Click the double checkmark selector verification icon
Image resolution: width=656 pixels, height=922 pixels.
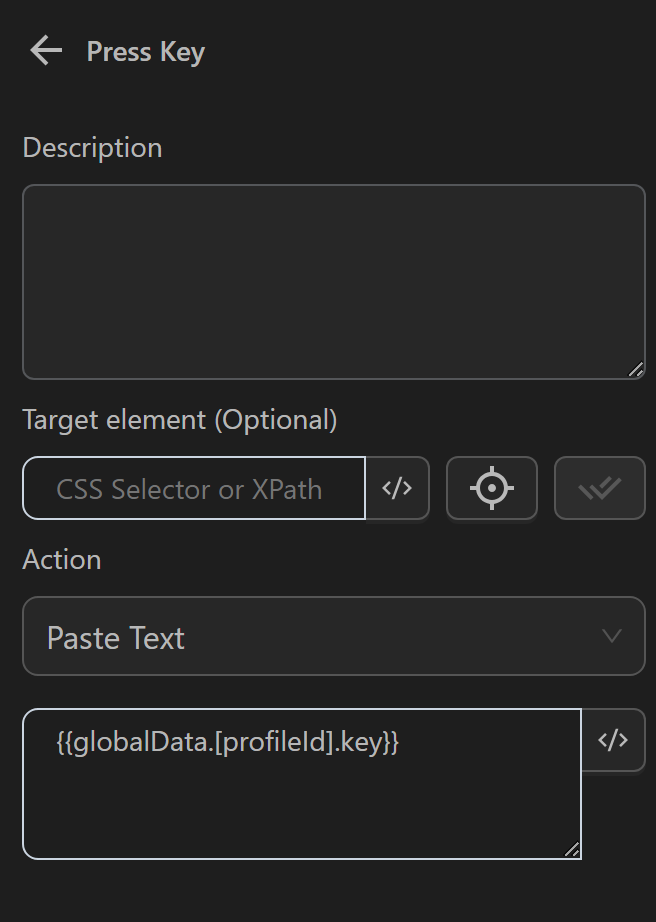pyautogui.click(x=599, y=488)
